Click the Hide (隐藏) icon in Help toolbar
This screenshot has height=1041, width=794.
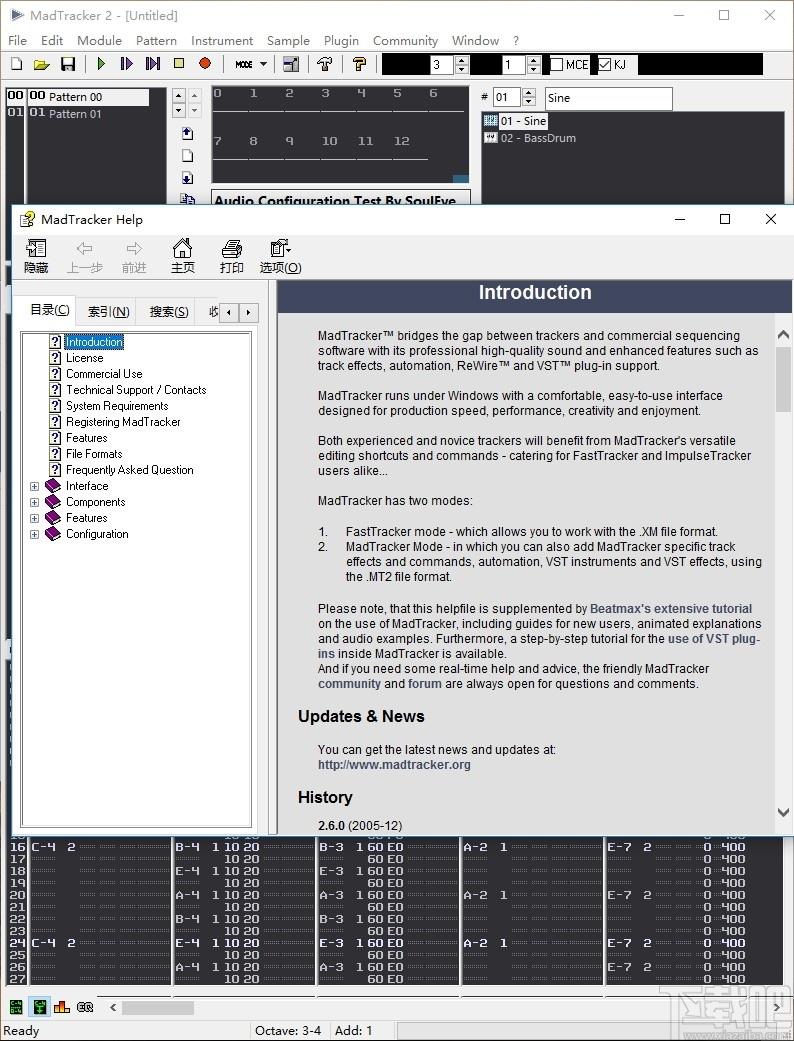(x=36, y=256)
